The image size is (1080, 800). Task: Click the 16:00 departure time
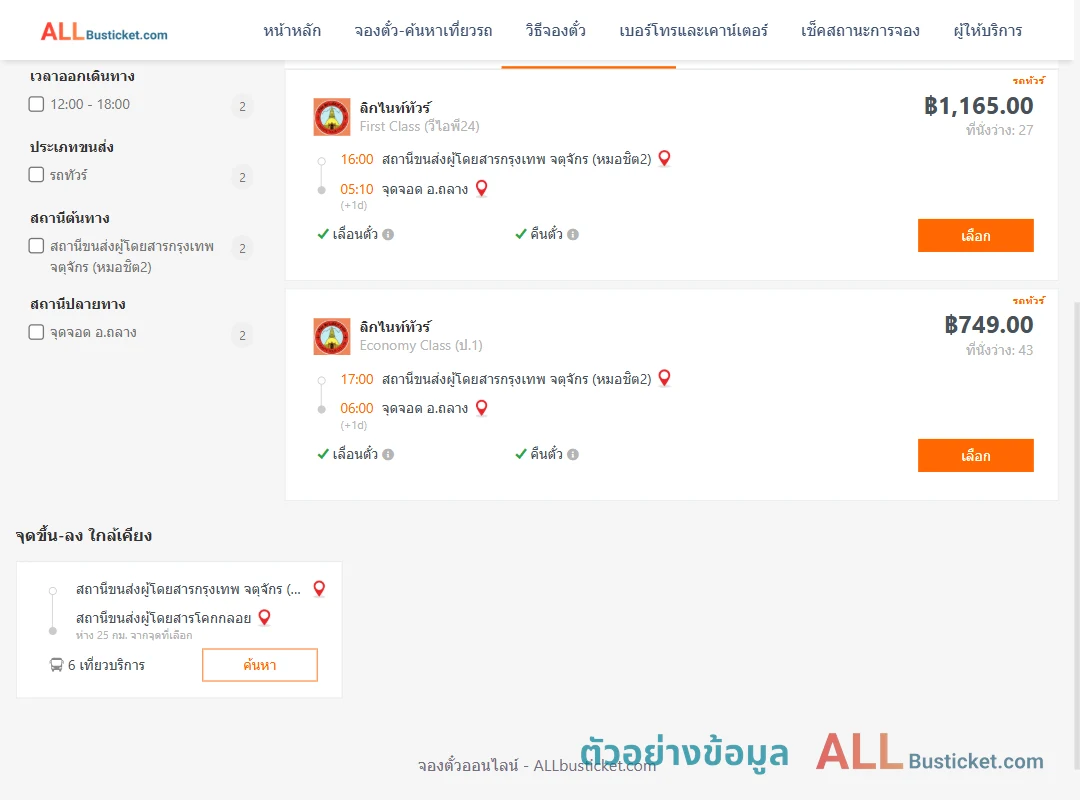[357, 159]
